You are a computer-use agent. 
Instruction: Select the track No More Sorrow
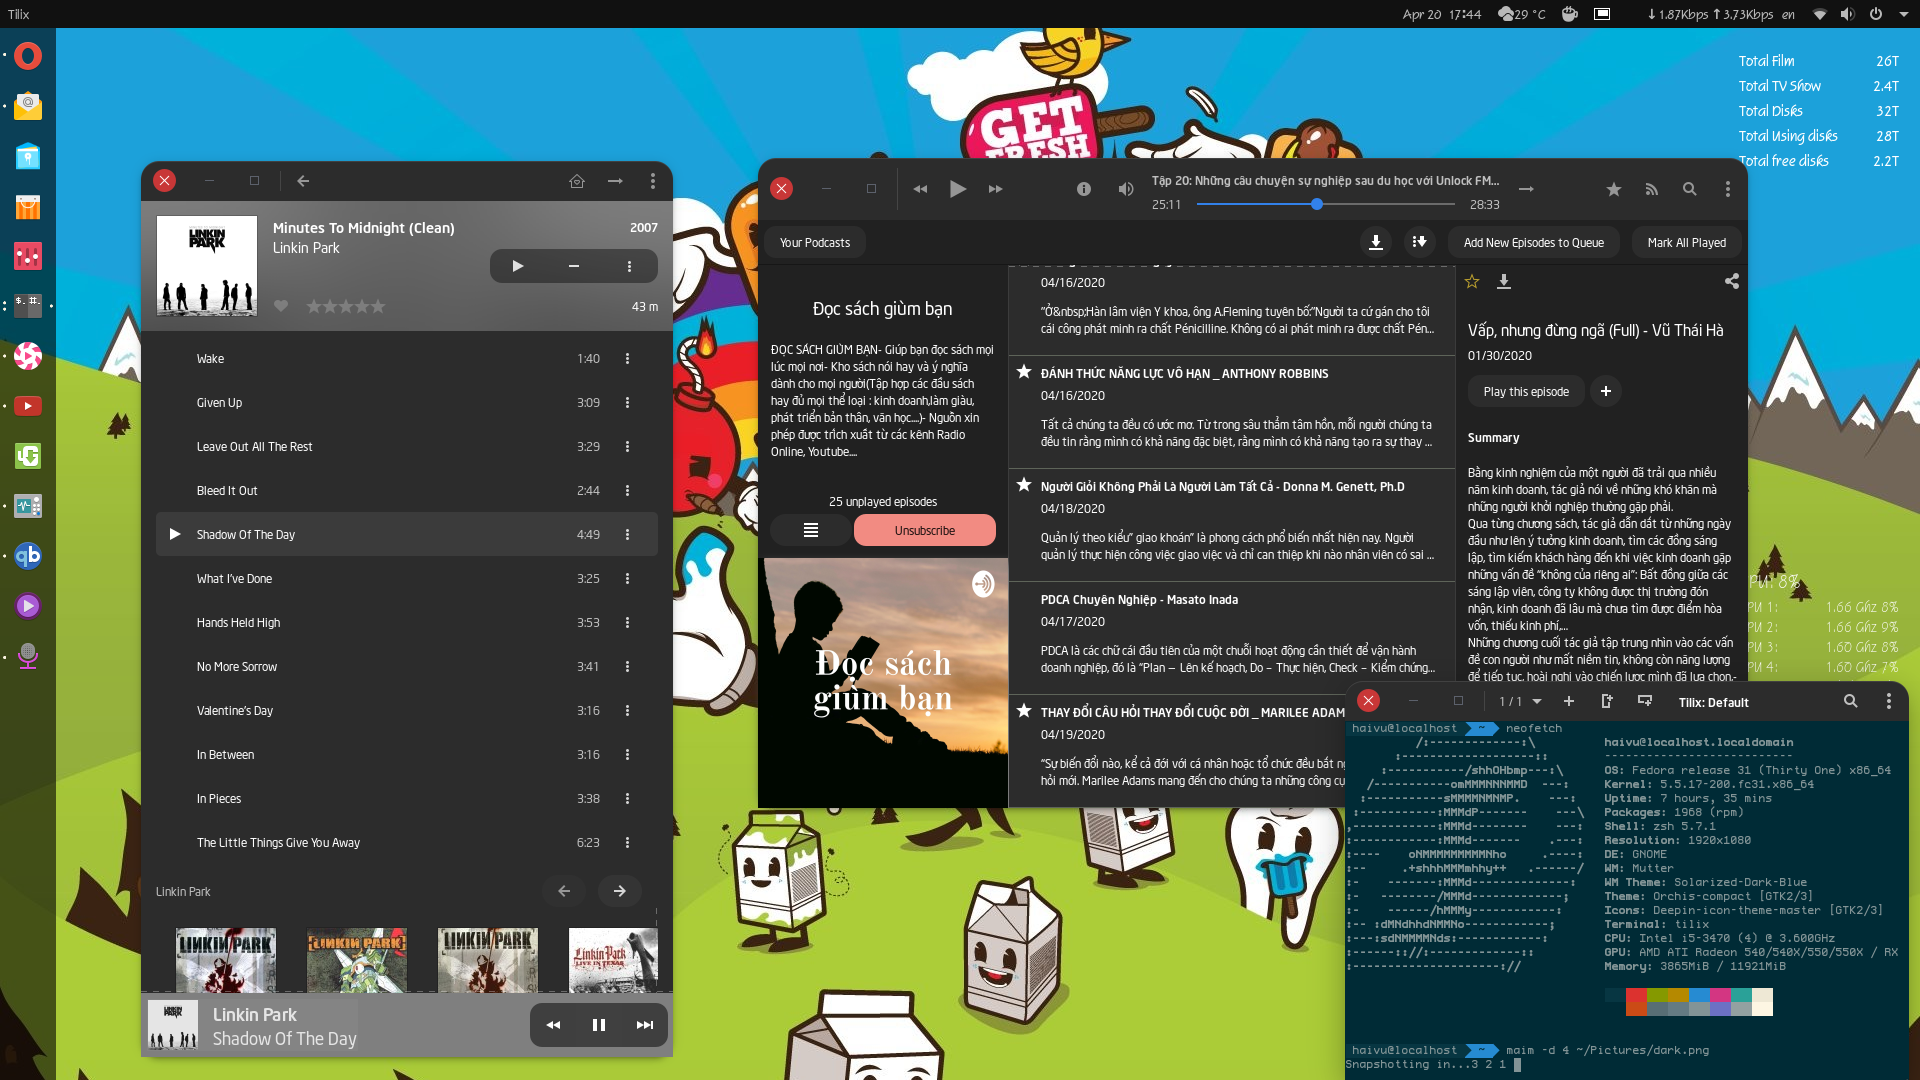tap(407, 667)
